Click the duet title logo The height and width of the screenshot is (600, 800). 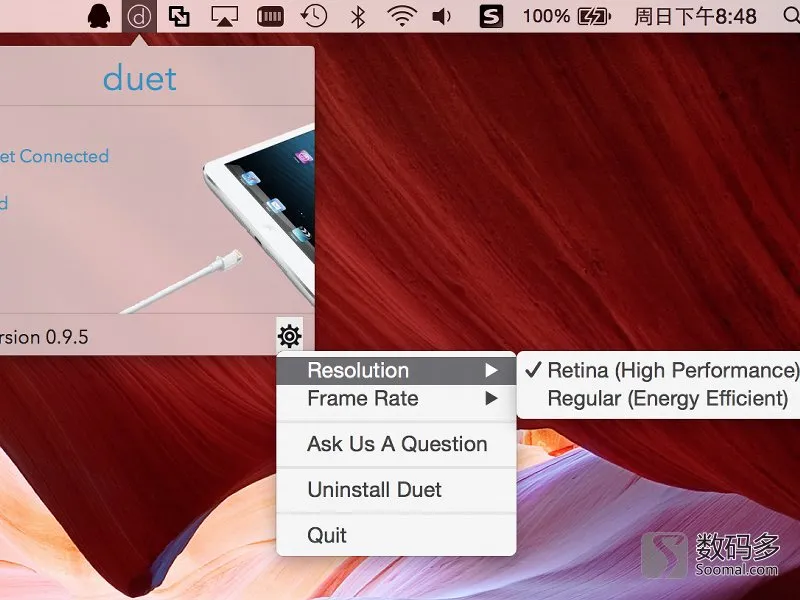(x=140, y=78)
